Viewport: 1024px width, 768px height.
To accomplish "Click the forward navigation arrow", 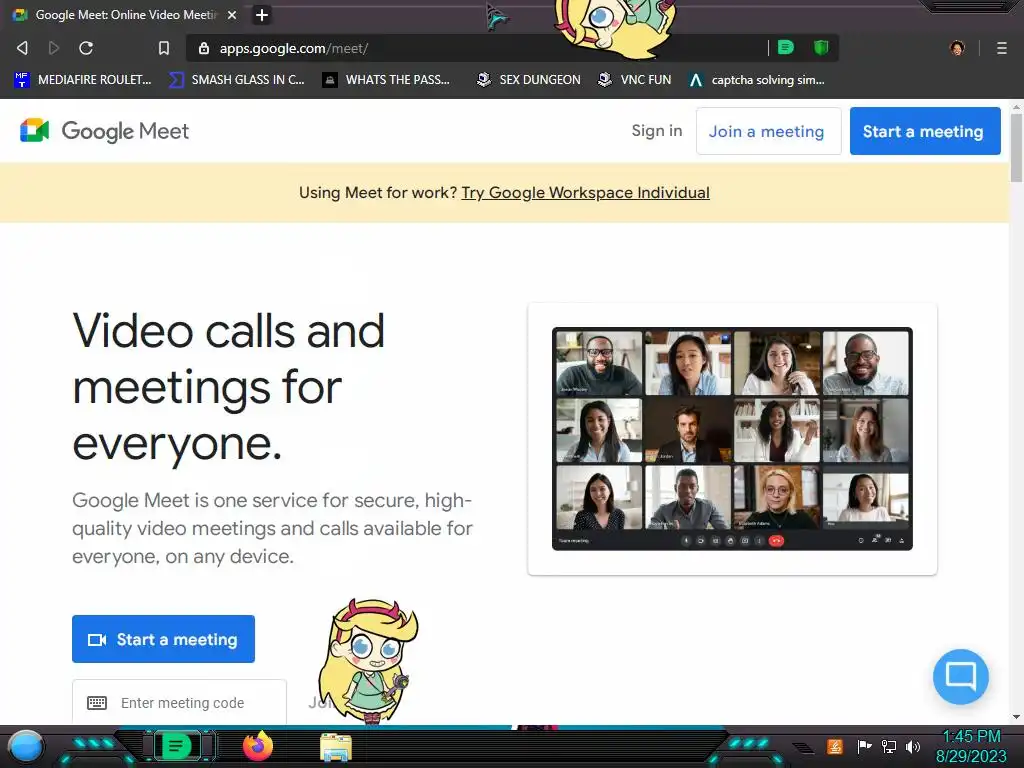I will pyautogui.click(x=54, y=48).
